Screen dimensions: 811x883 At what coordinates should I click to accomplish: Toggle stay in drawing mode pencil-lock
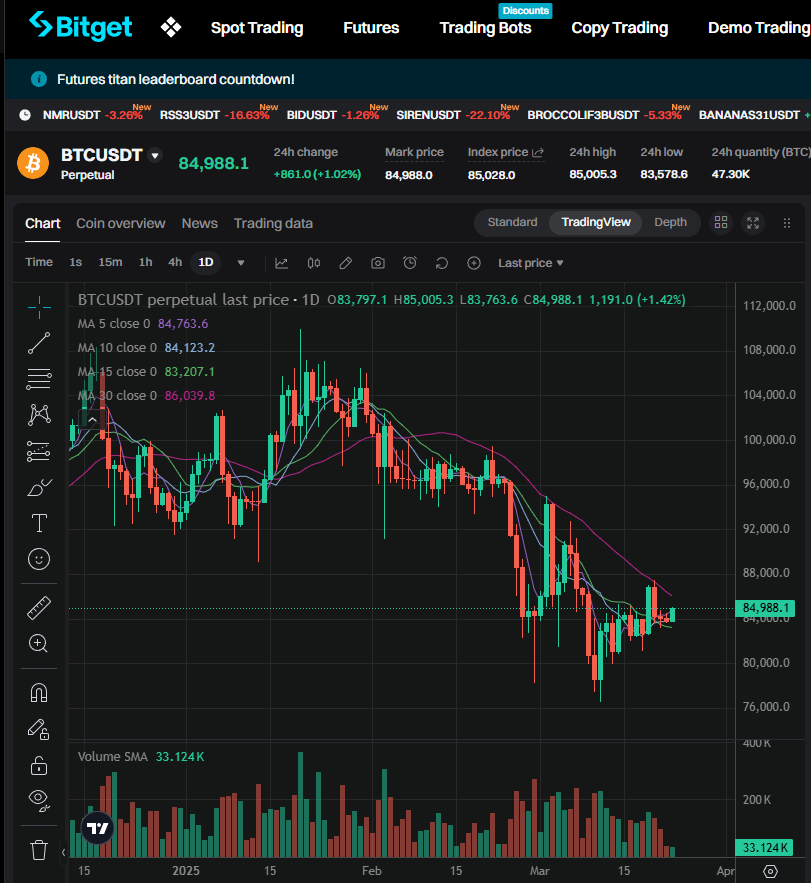39,729
